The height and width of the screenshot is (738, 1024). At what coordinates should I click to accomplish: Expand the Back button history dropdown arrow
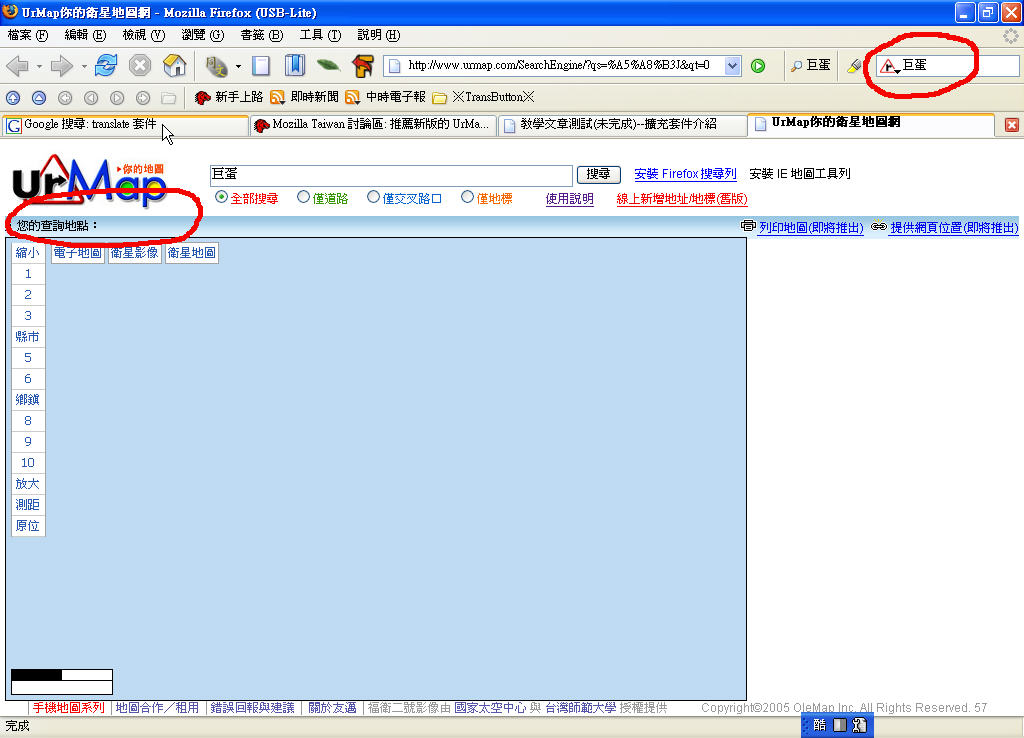click(39, 66)
